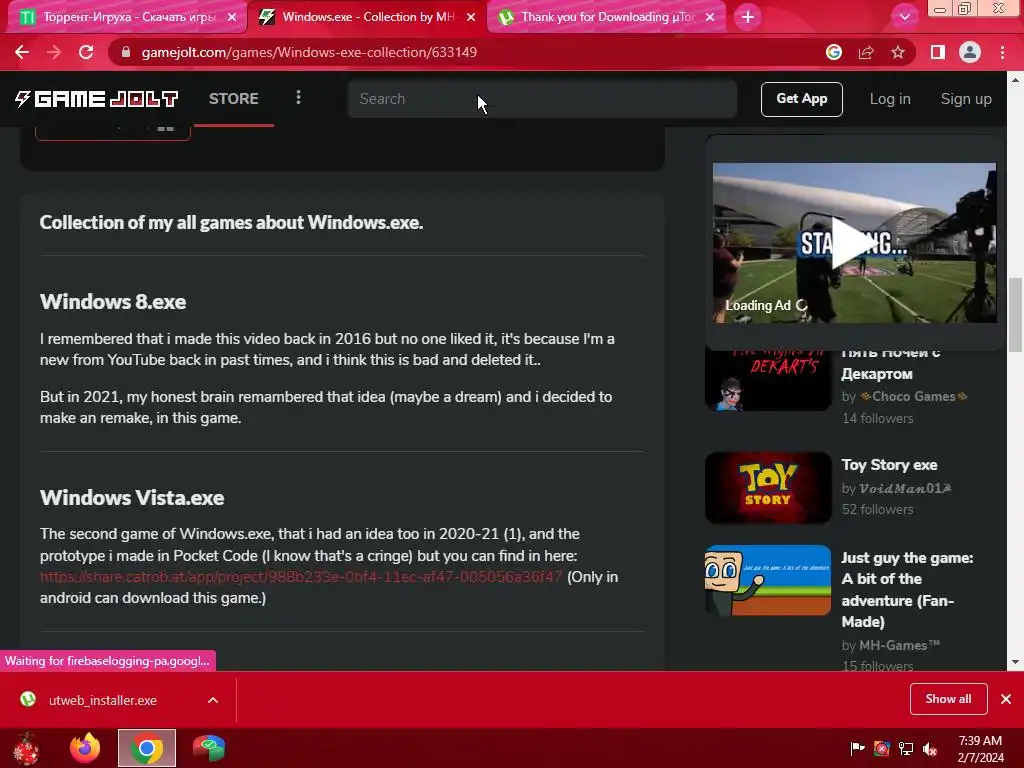Close the downloads bar
Screen dimensions: 1024x768
pos(1006,699)
